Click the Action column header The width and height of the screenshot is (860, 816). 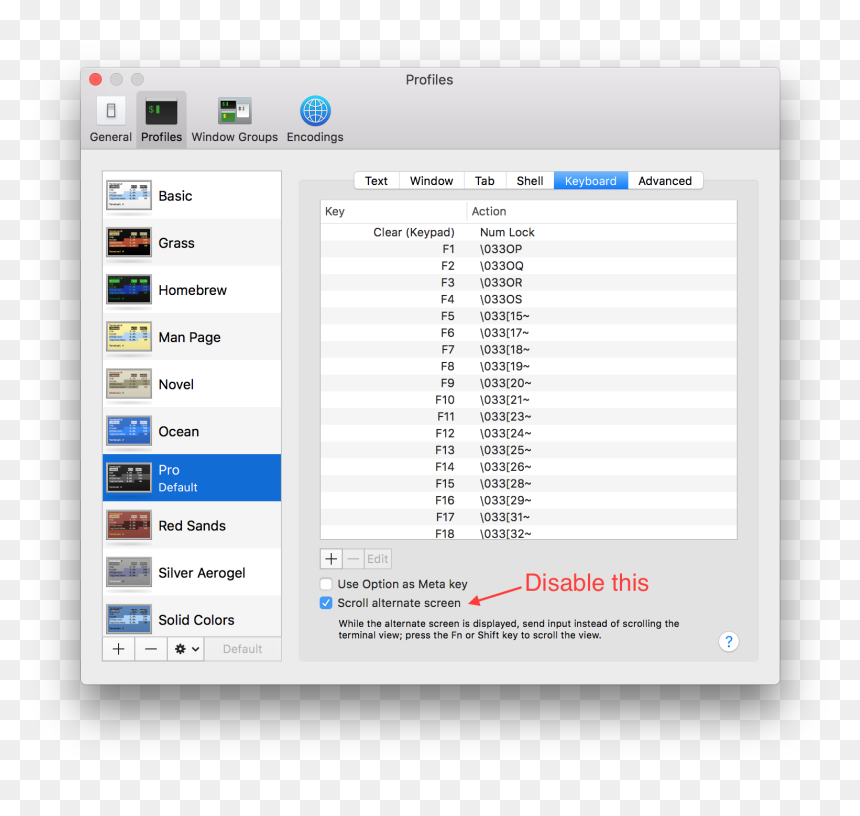[602, 212]
